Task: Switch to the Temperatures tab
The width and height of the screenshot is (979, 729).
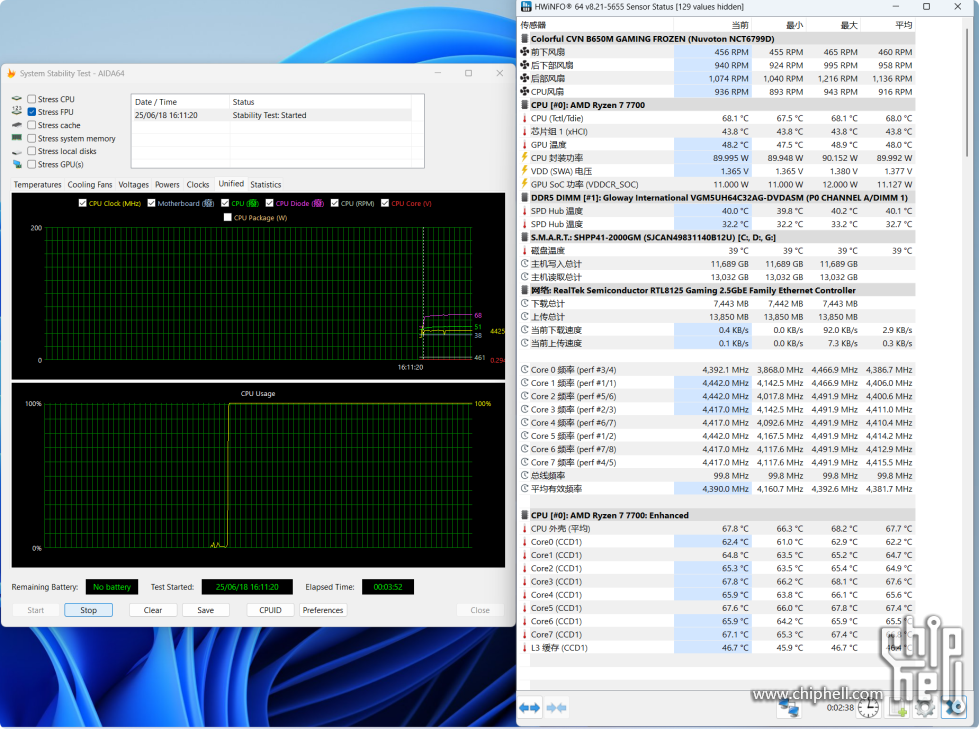Action: pyautogui.click(x=37, y=185)
